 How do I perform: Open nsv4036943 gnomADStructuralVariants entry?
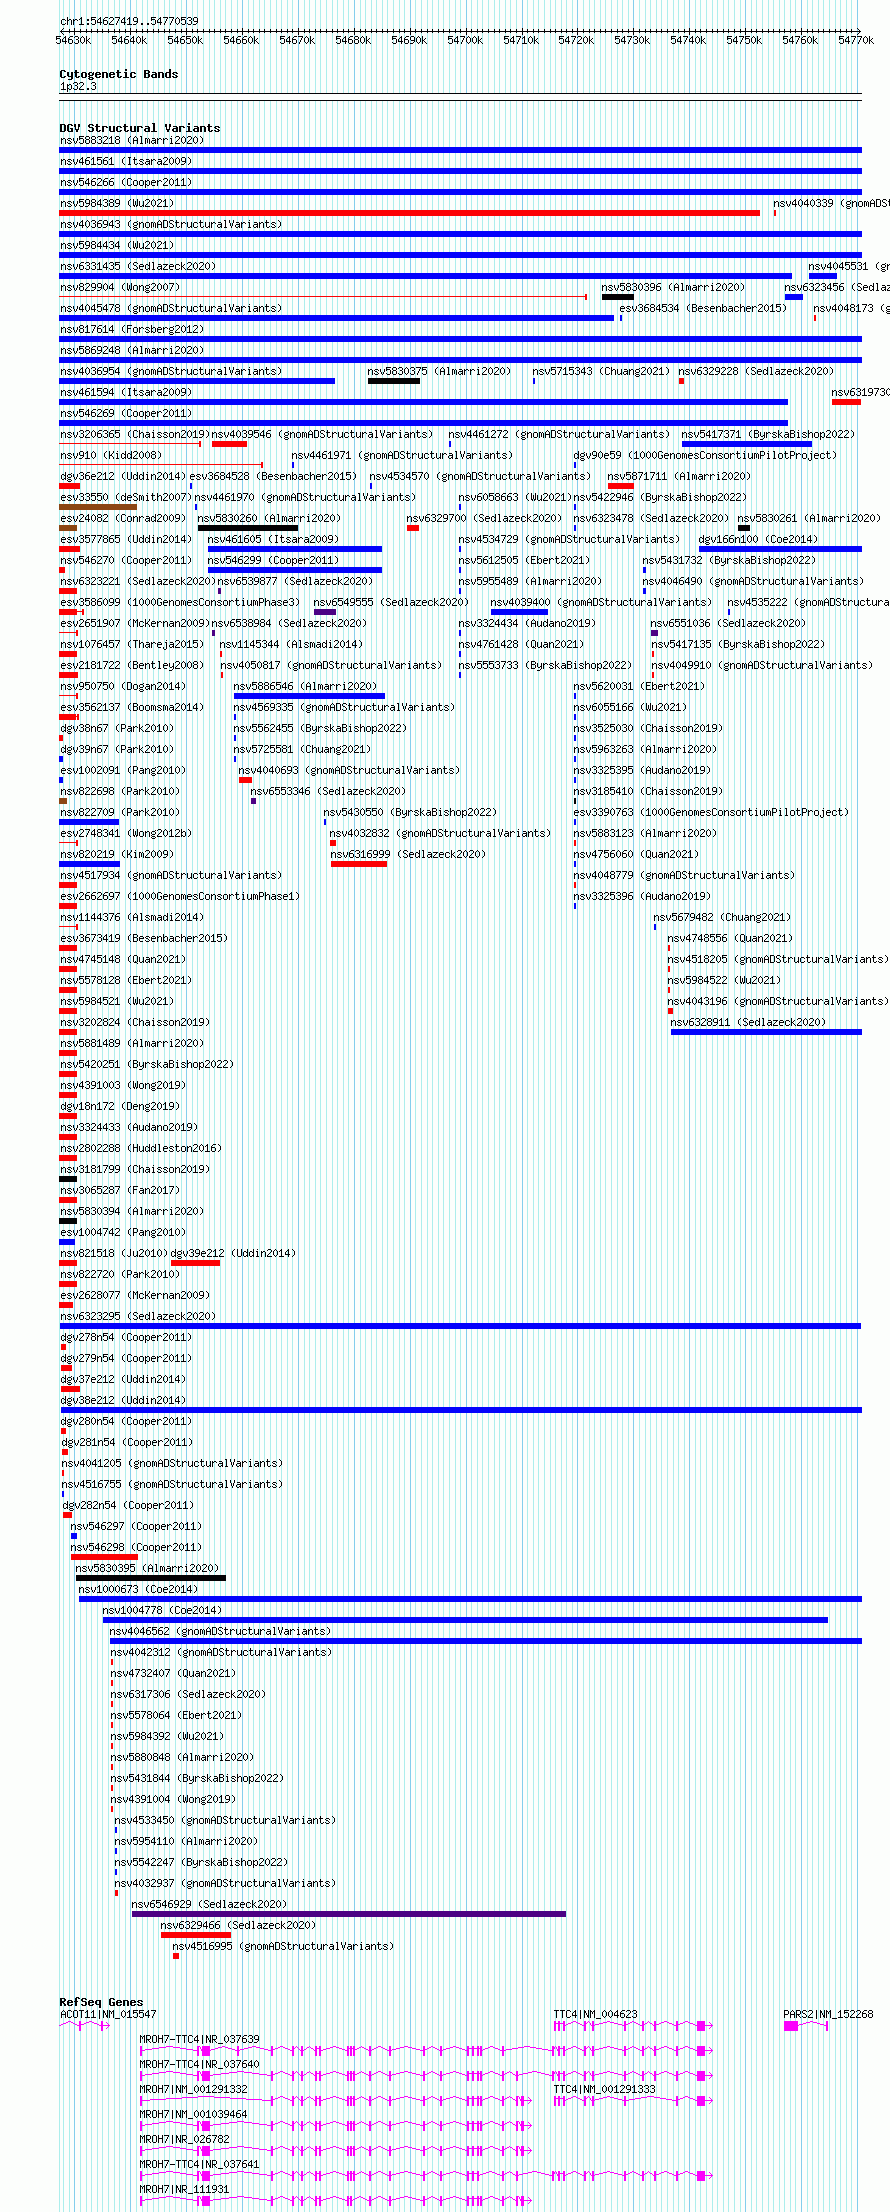tap(170, 224)
